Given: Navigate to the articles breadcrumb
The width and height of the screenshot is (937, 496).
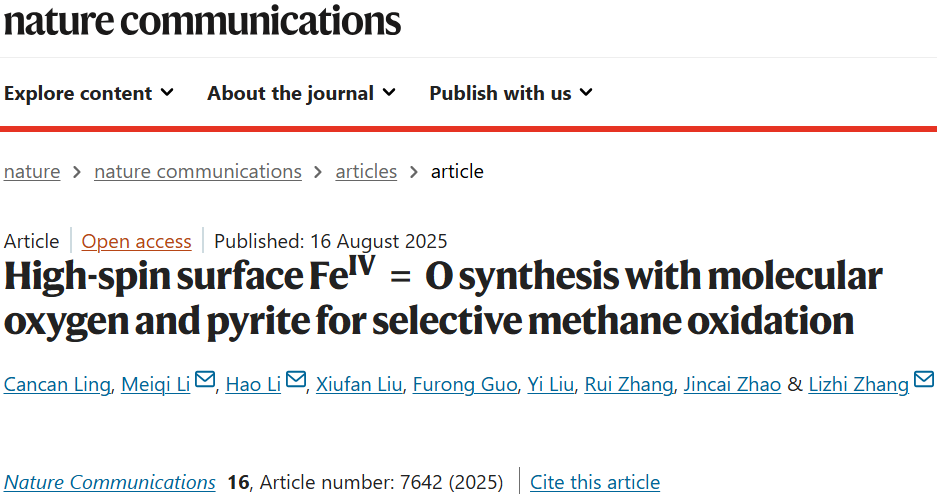Looking at the screenshot, I should tap(366, 172).
